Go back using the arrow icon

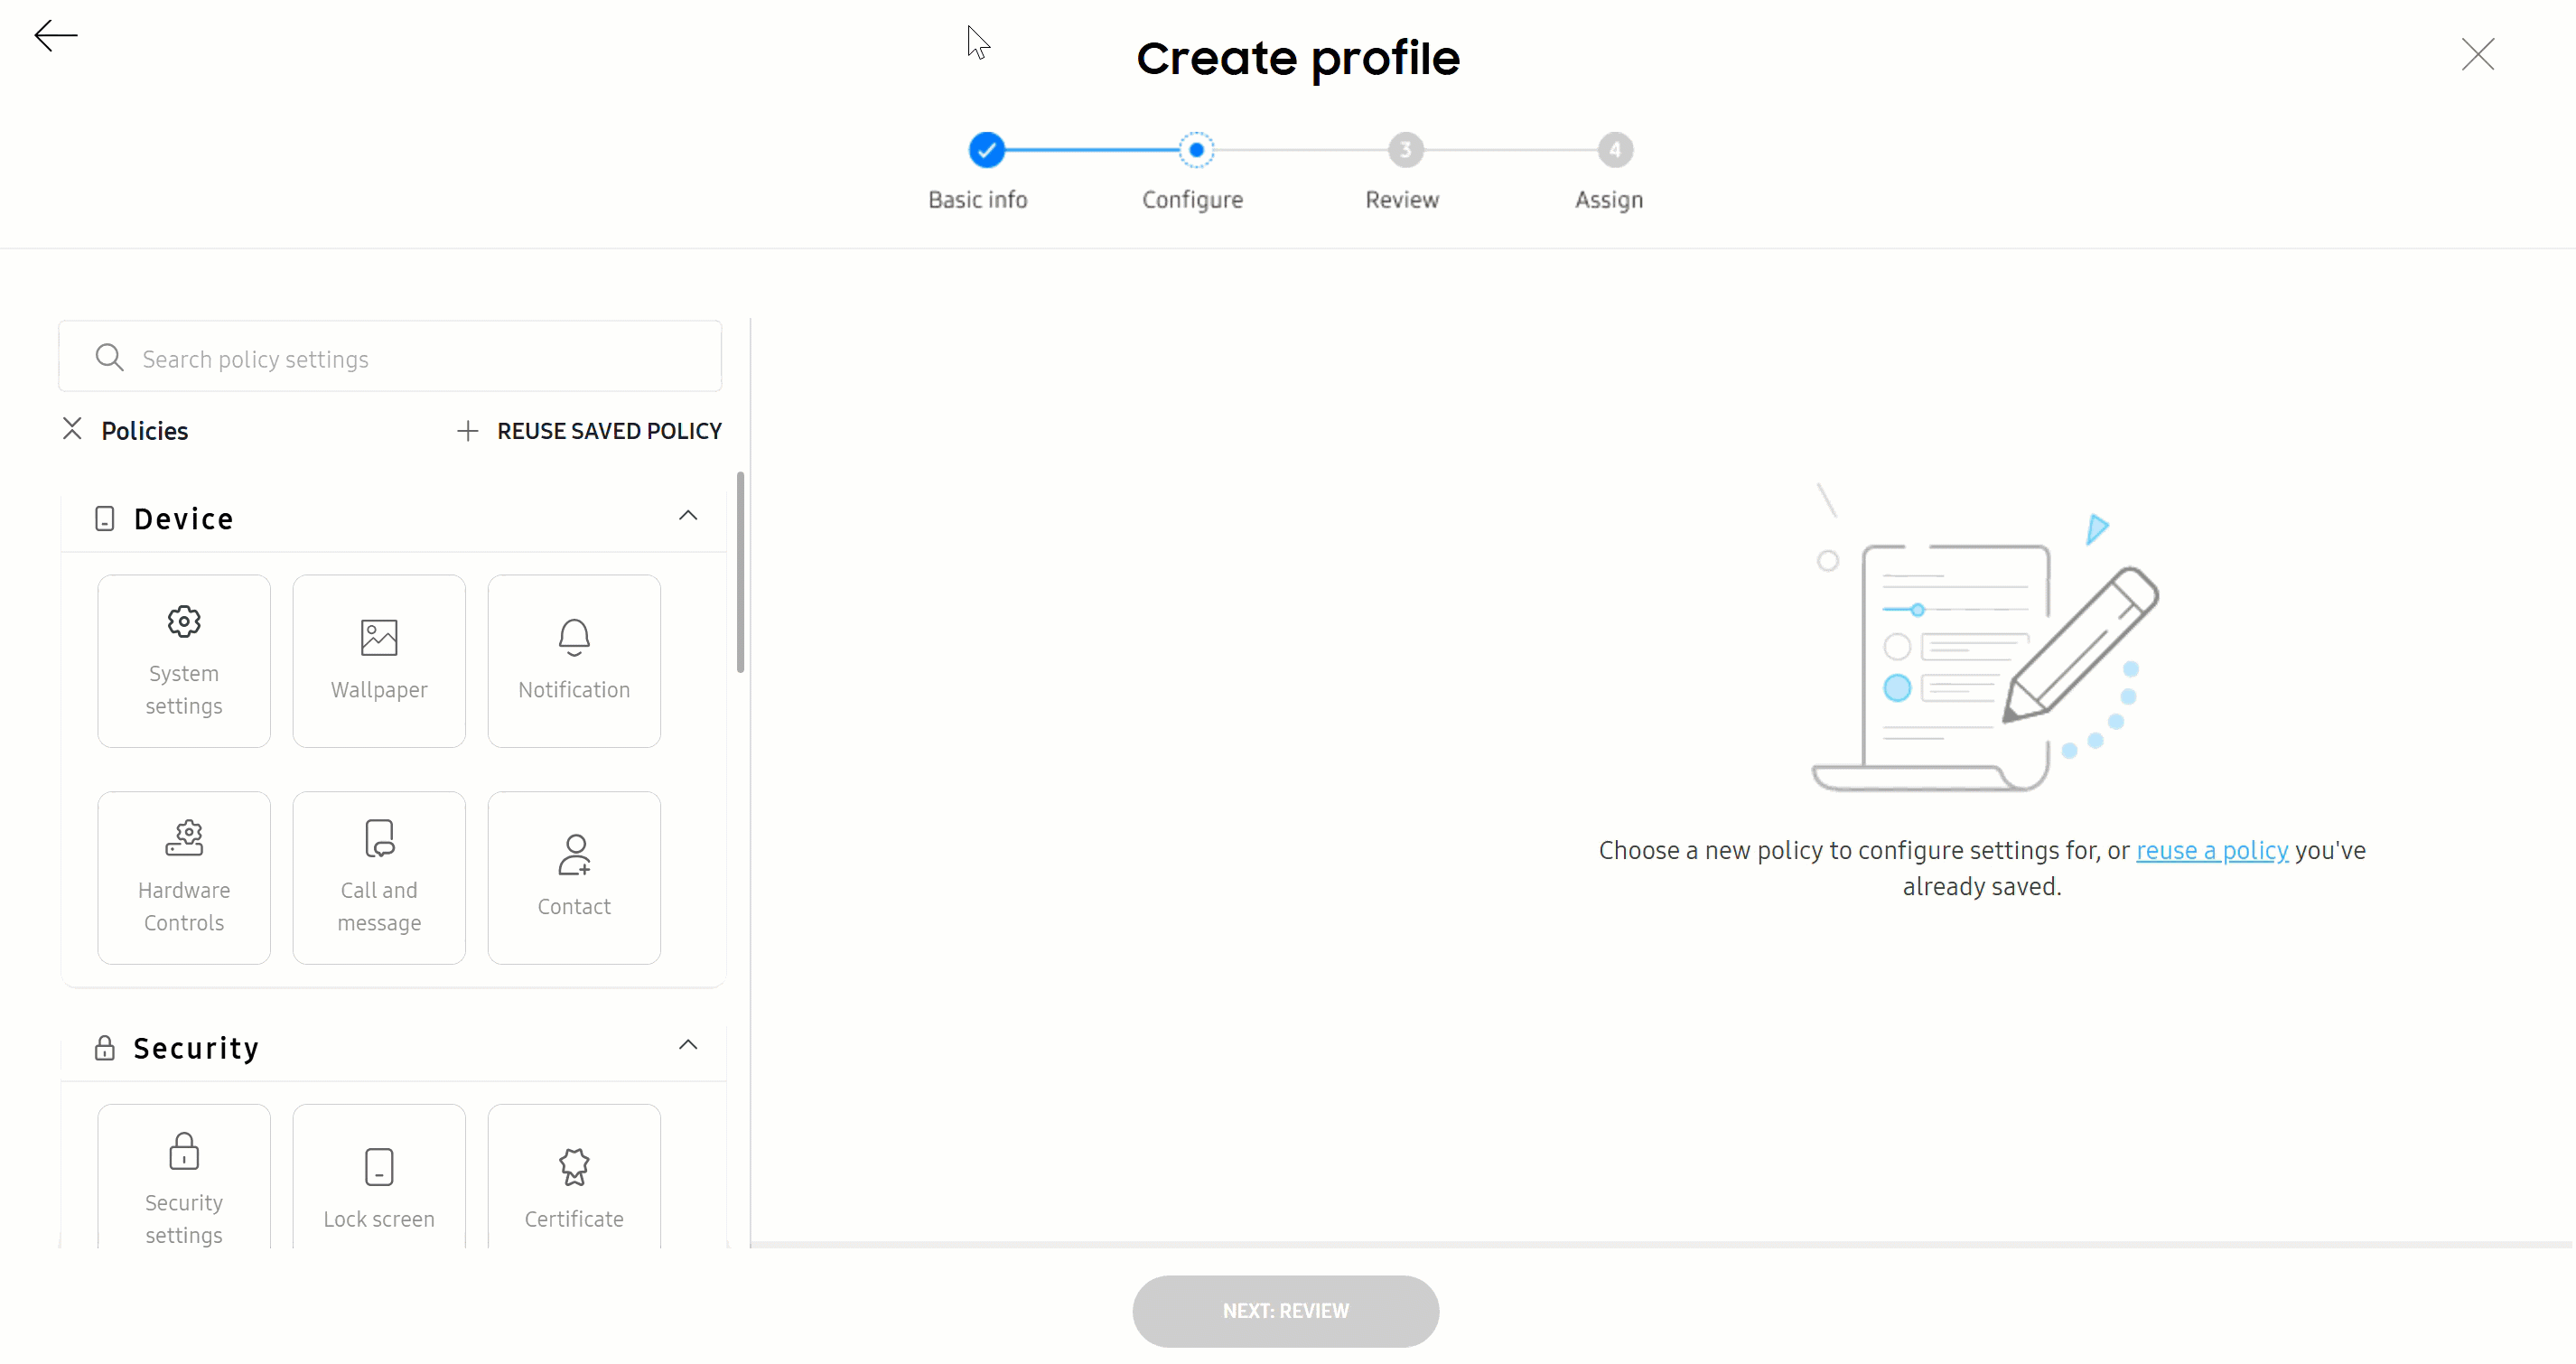(55, 36)
